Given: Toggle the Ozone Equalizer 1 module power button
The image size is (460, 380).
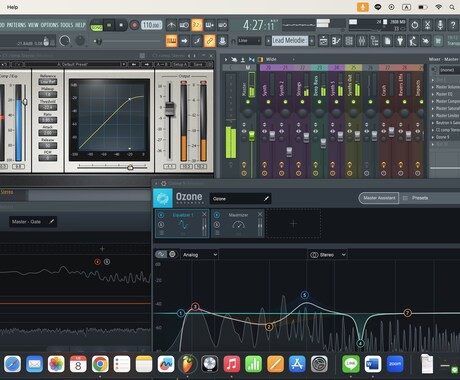Looking at the screenshot, I should [161, 215].
